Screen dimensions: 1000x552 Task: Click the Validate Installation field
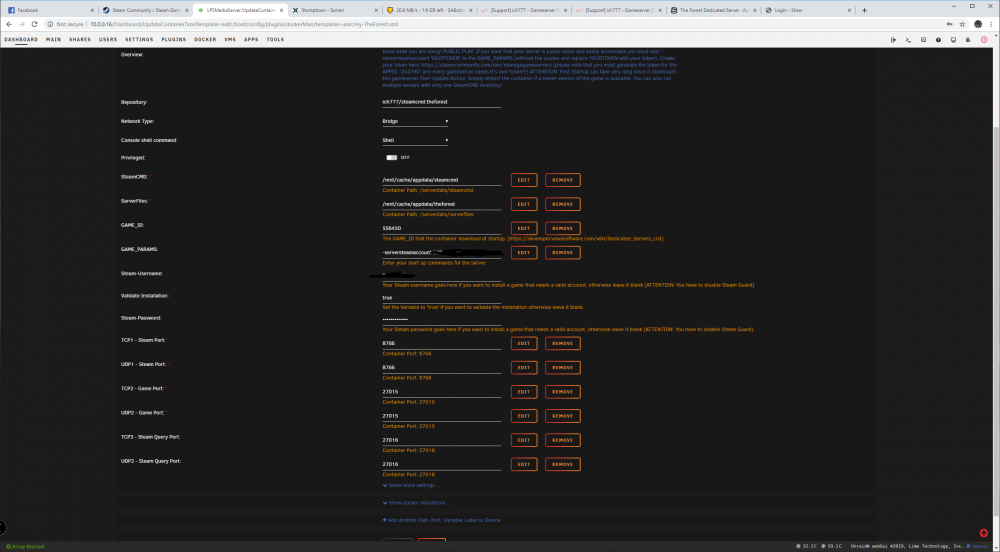(x=441, y=298)
